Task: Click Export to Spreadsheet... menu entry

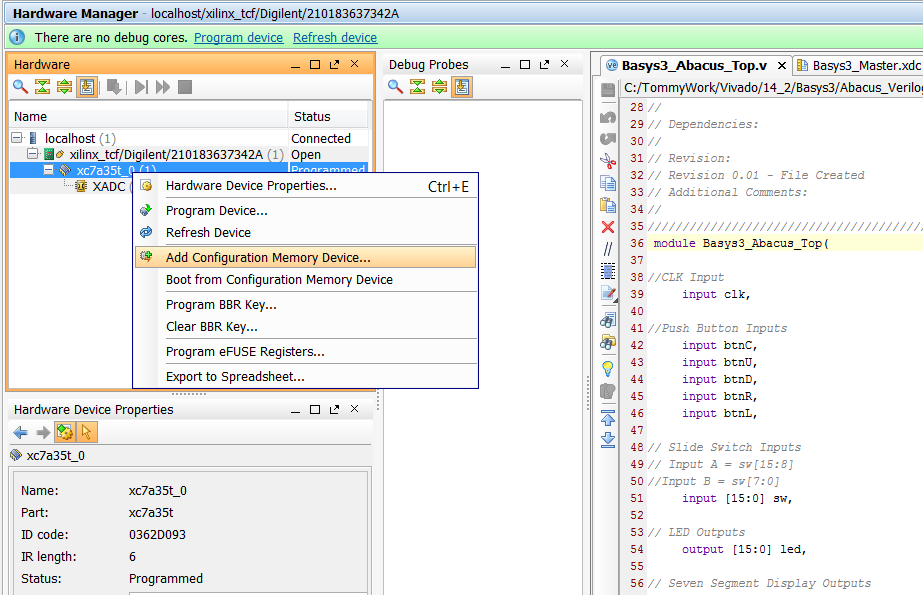Action: click(x=306, y=377)
